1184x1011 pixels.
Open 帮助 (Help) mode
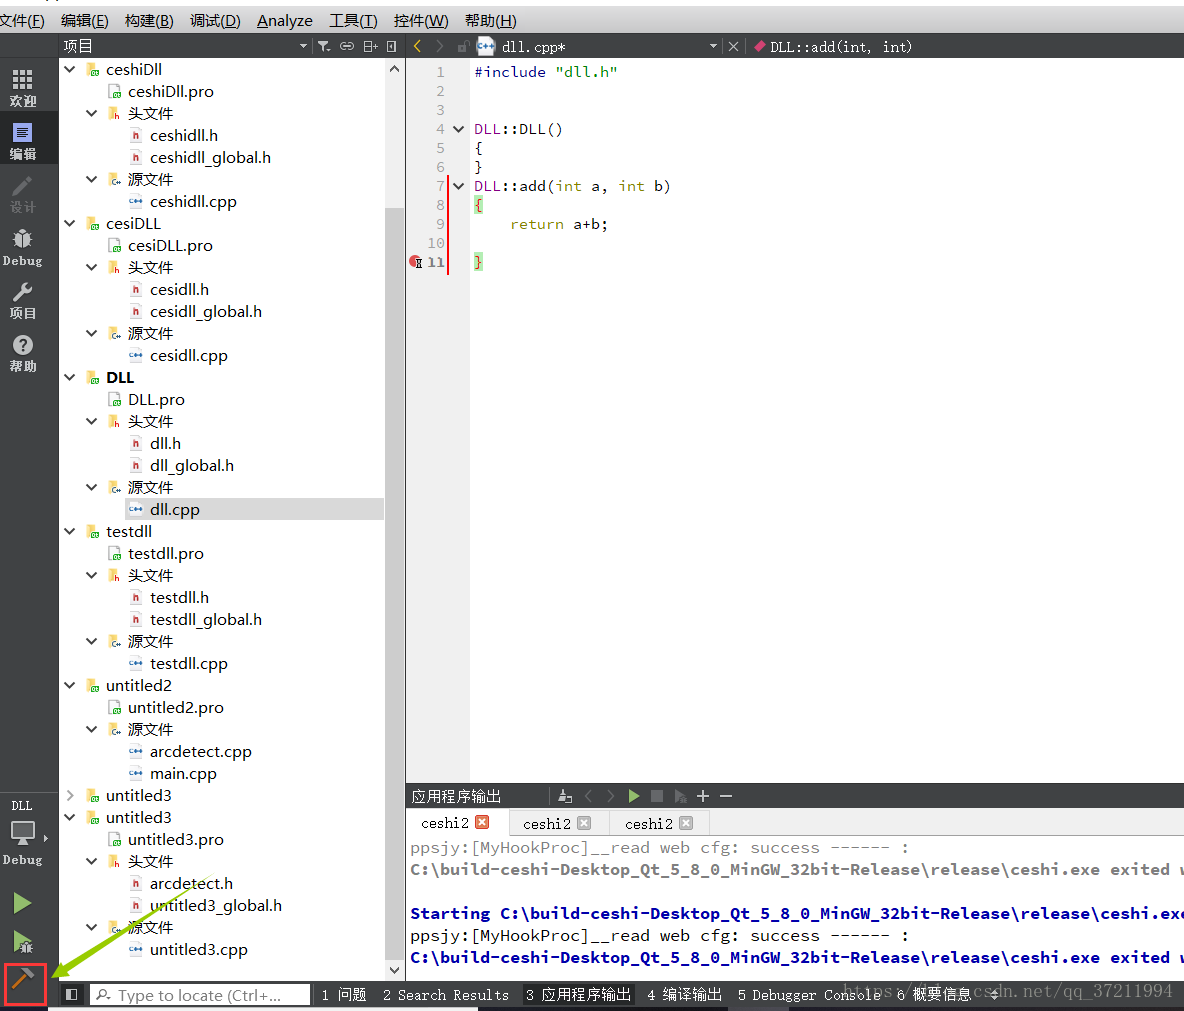click(22, 350)
